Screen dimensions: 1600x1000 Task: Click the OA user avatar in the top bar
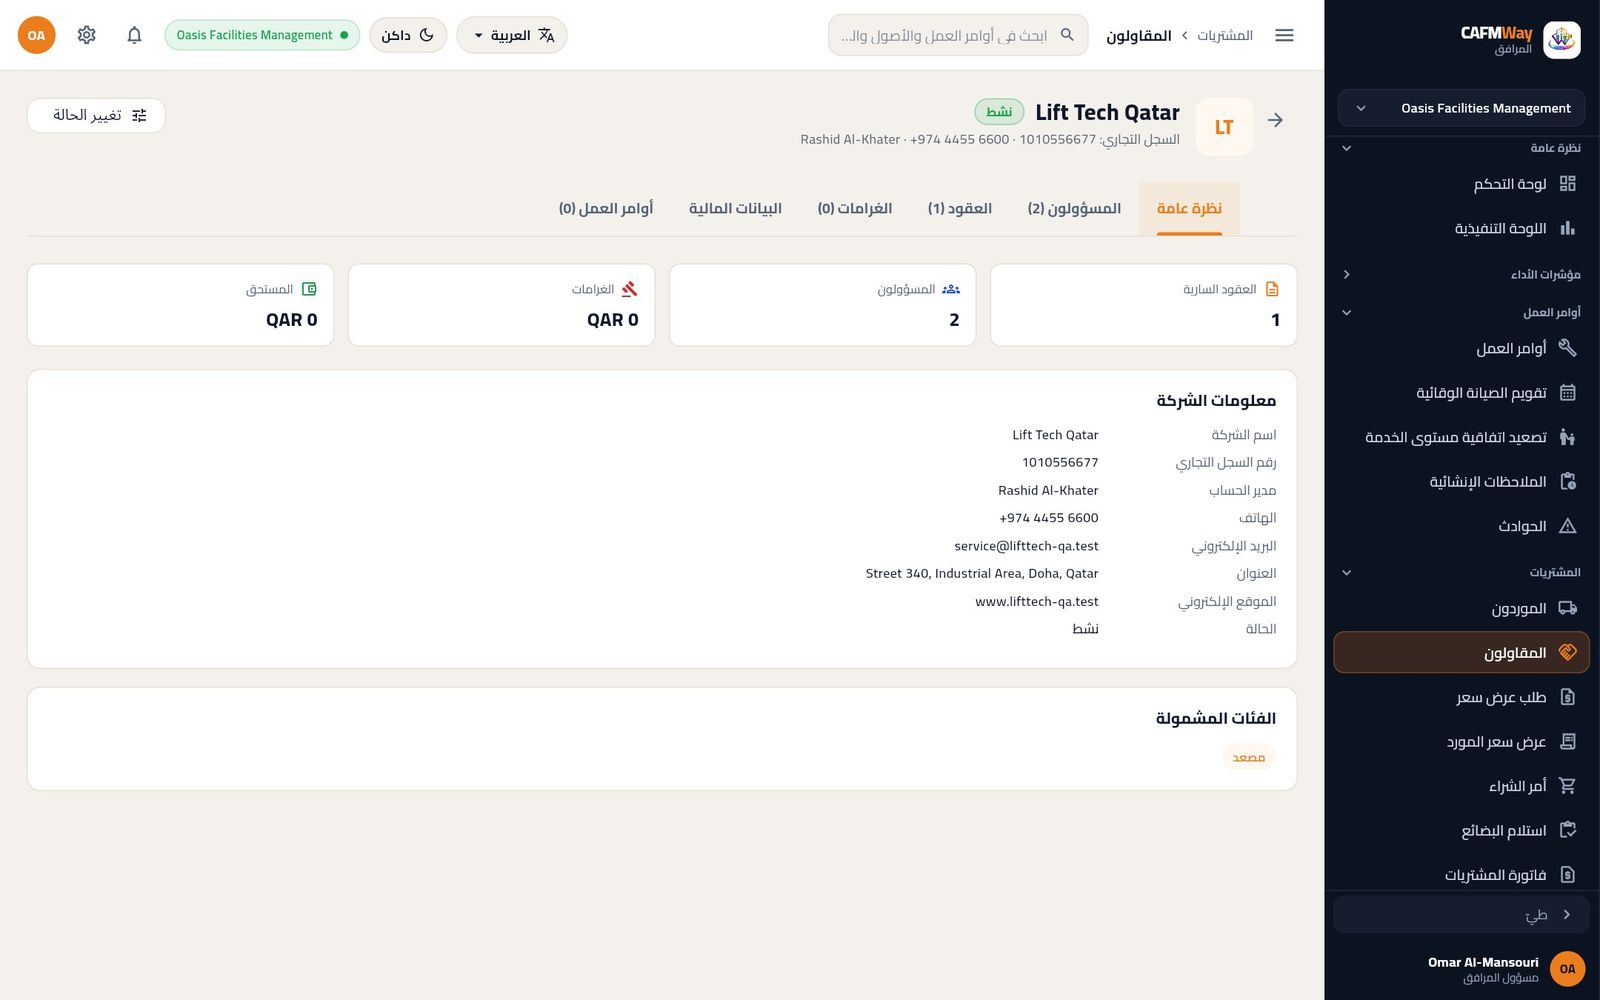(36, 35)
